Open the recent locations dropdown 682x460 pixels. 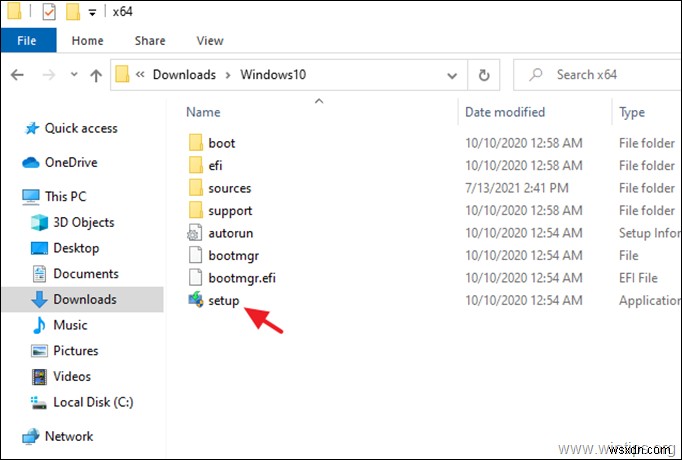point(74,74)
